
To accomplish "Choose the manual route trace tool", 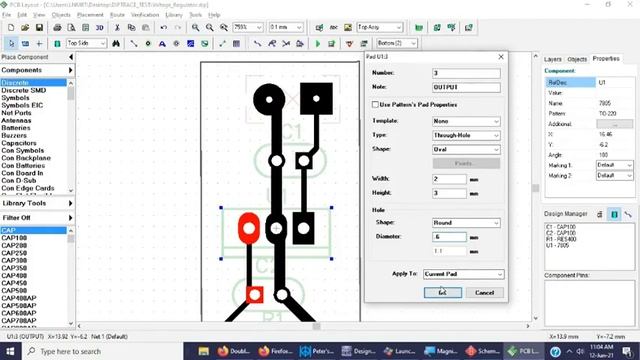I will click(257, 43).
